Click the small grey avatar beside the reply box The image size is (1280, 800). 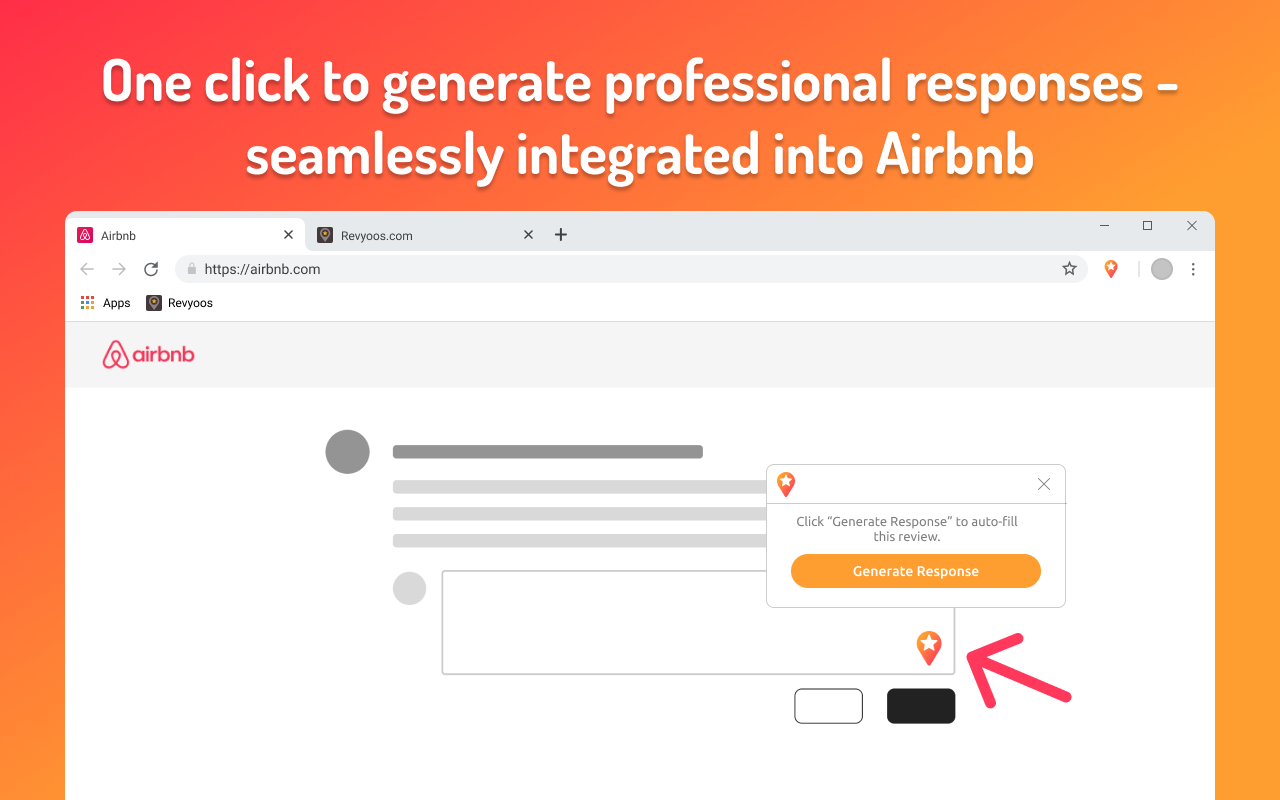(x=410, y=588)
